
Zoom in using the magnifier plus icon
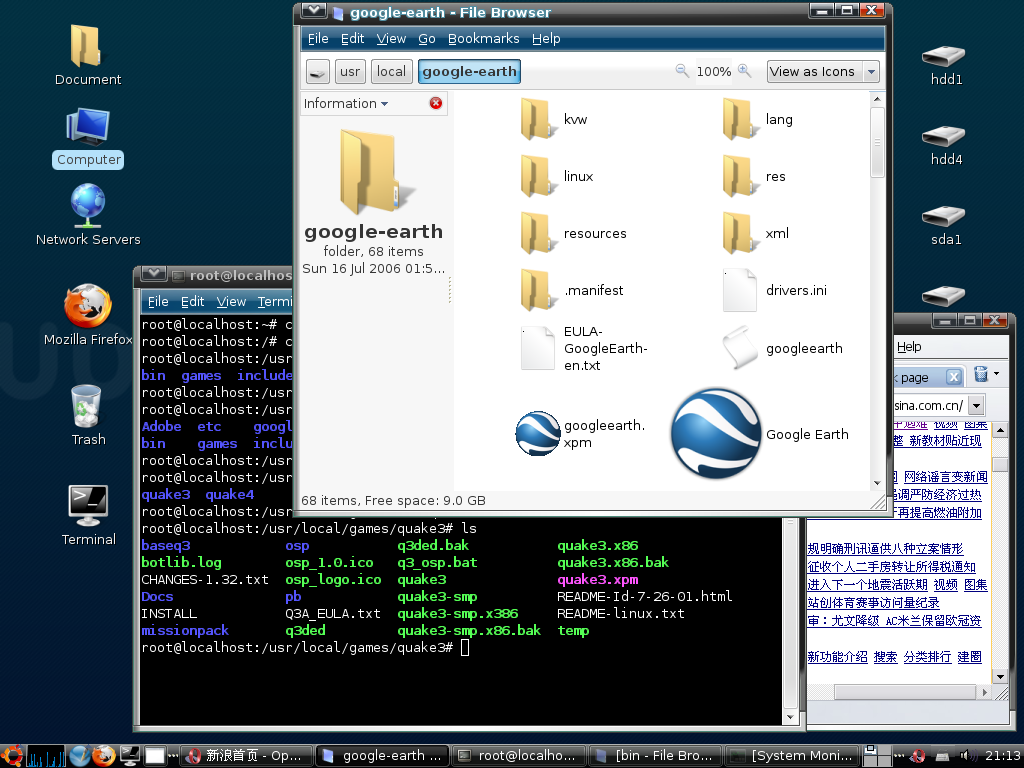pyautogui.click(x=744, y=71)
